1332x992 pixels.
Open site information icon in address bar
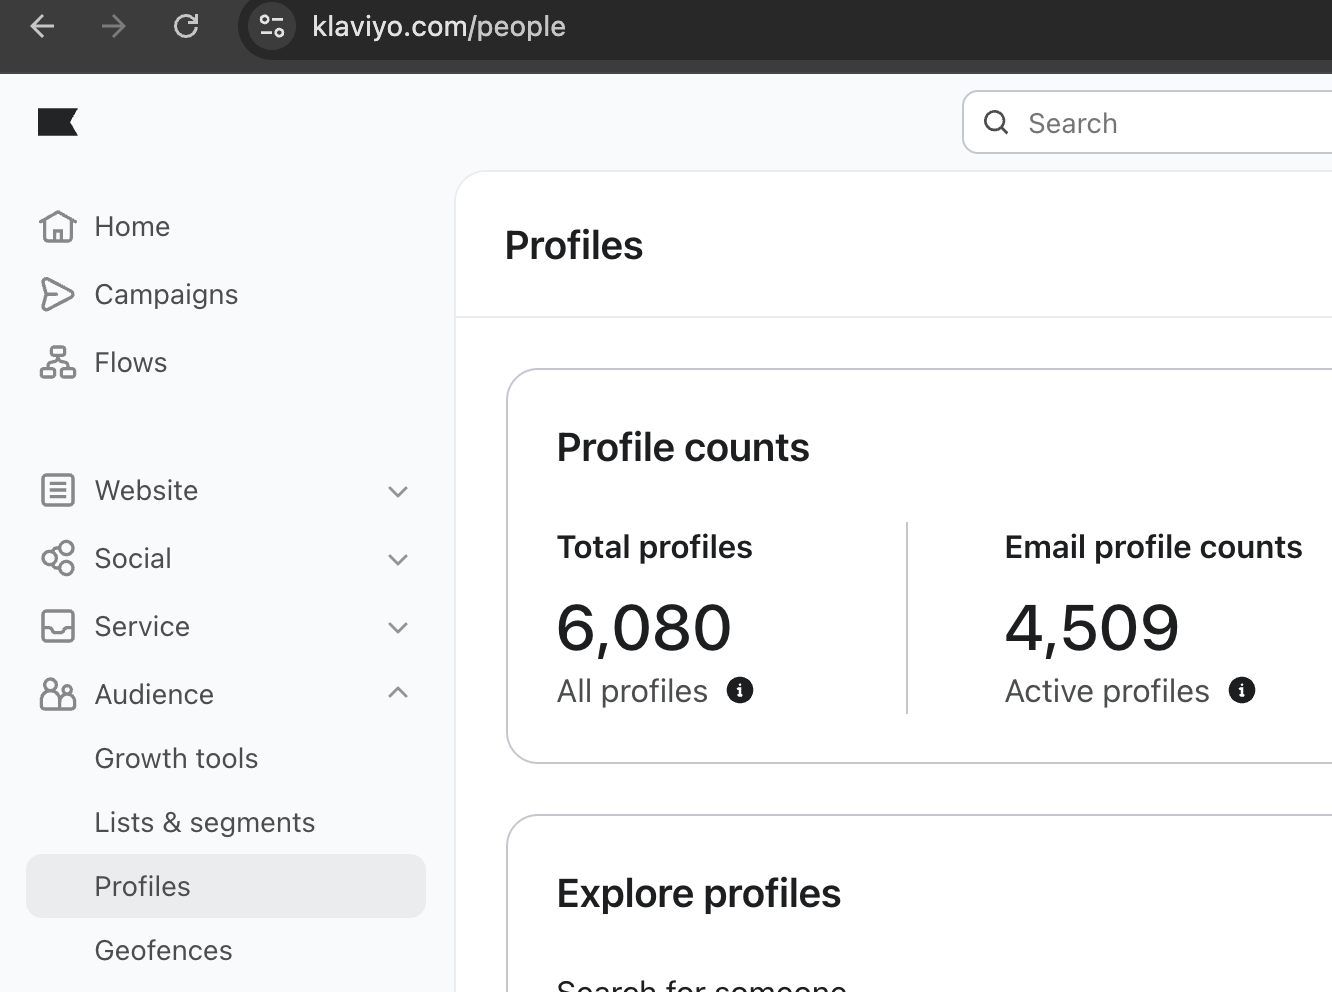click(272, 26)
